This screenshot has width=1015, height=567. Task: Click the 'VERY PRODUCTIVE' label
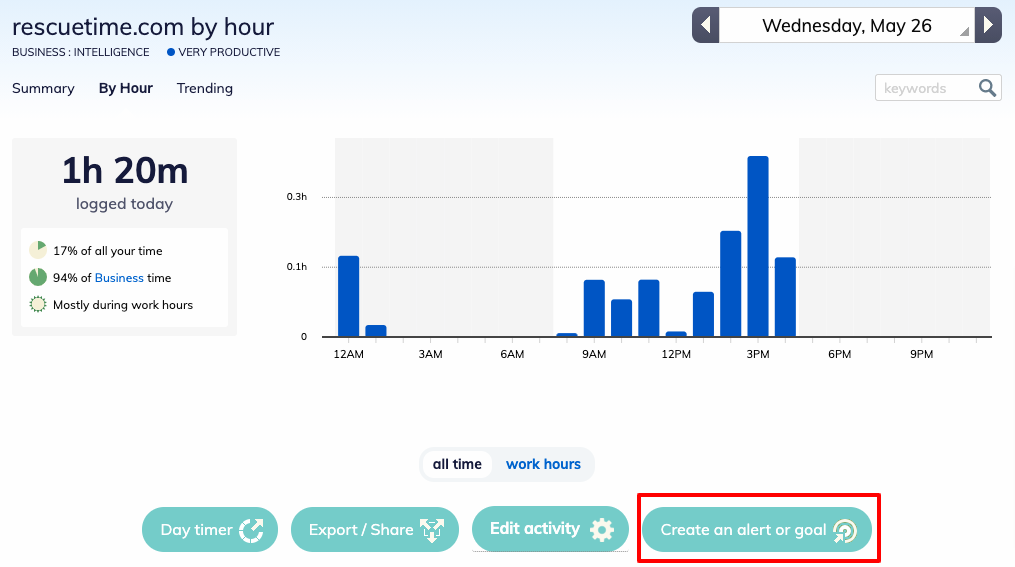[229, 52]
